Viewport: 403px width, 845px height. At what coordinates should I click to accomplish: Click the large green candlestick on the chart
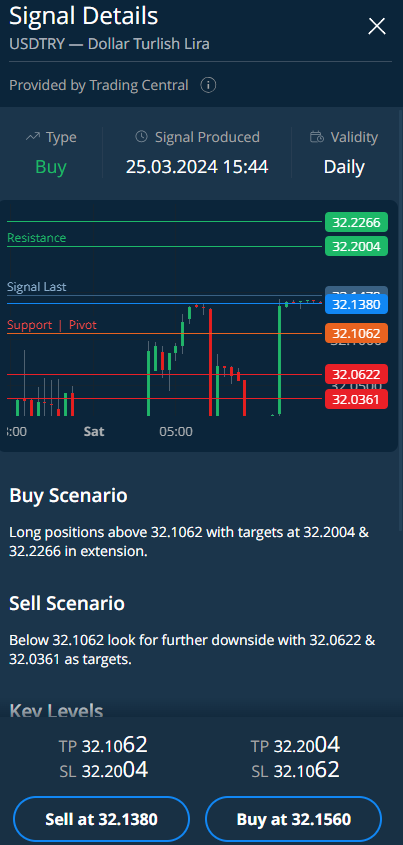click(280, 359)
